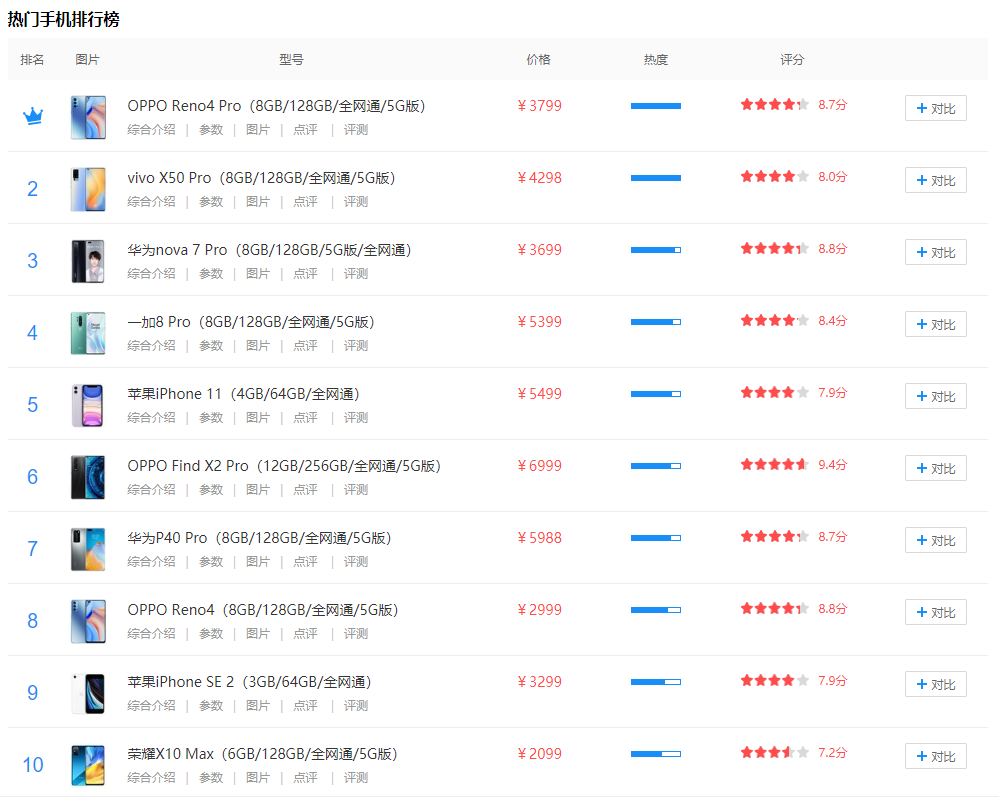999x800 pixels.
Task: Click the popularity bar for 华为nova 7 Pro
Action: [x=655, y=250]
